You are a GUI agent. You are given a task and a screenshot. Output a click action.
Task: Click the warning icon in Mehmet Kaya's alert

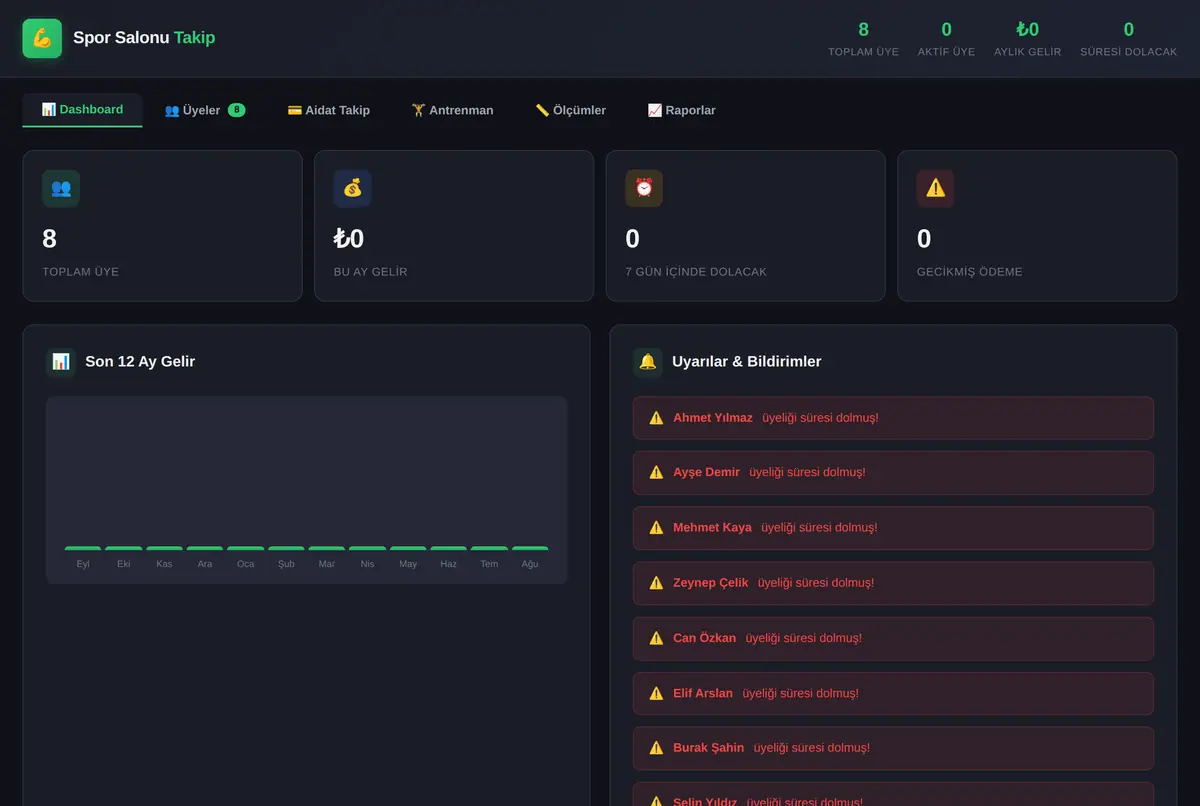[x=656, y=528]
